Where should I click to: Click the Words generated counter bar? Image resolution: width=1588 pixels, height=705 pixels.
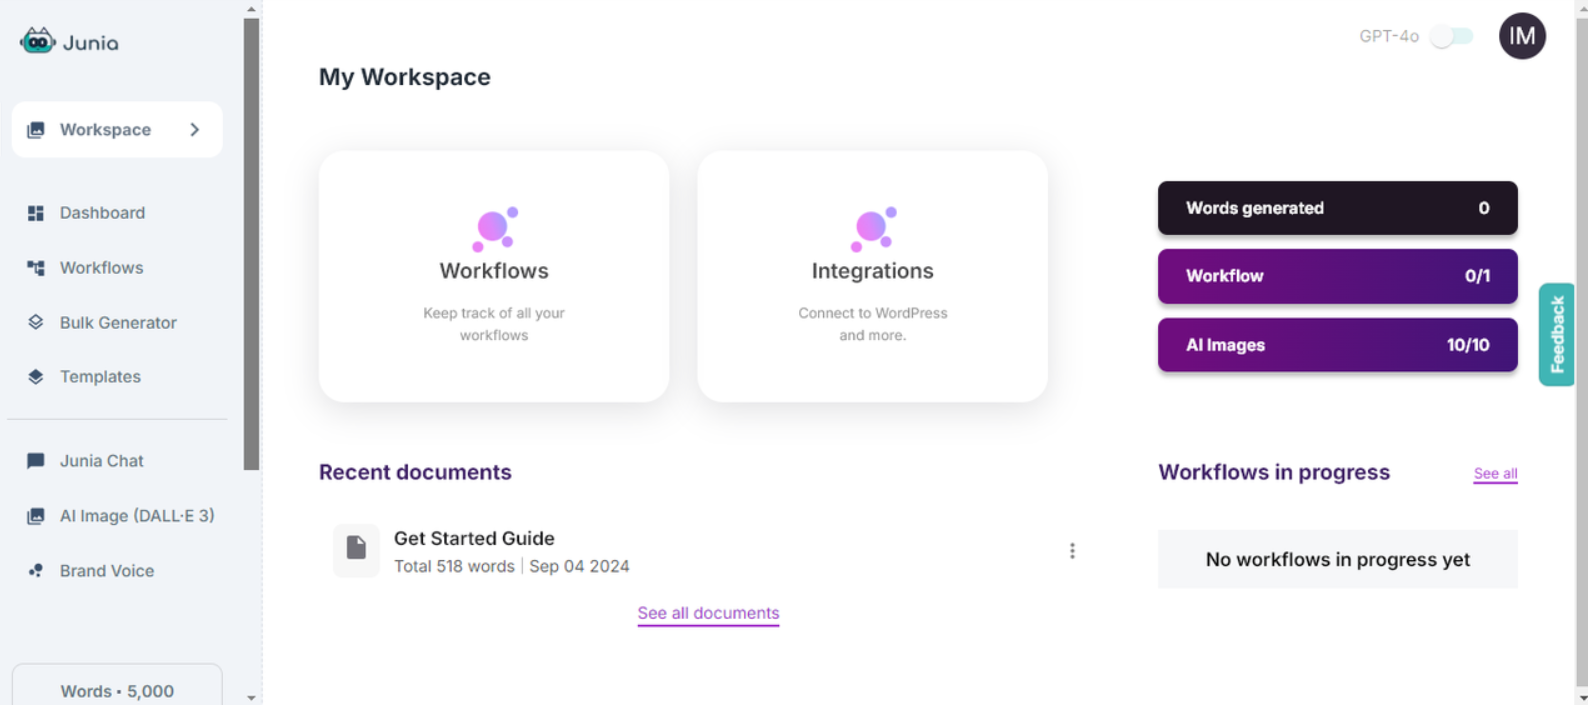point(1338,208)
